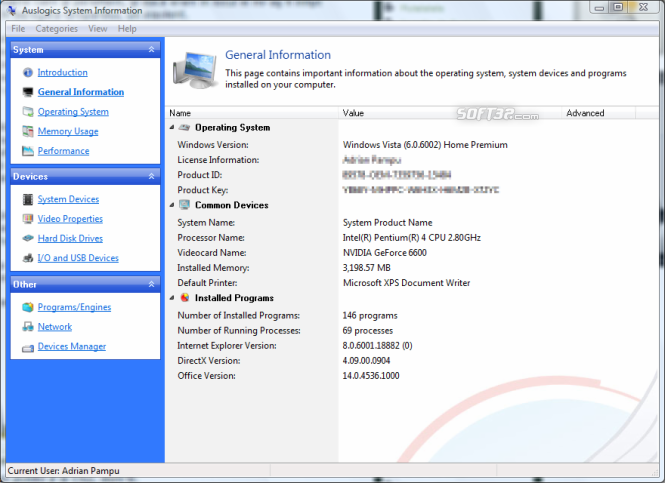
Task: Click the Installed Programs group icon
Action: [x=185, y=298]
